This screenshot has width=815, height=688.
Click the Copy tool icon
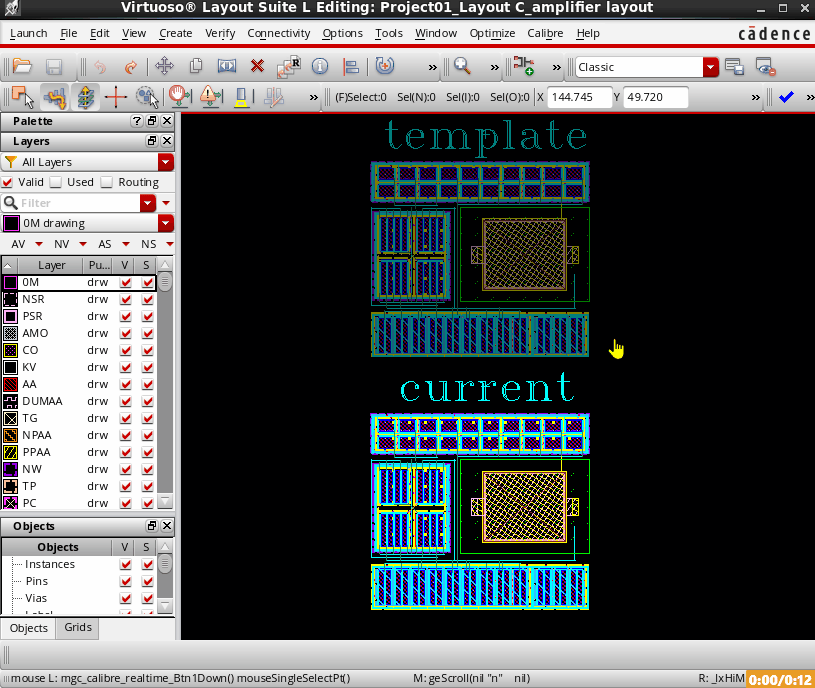[x=196, y=67]
